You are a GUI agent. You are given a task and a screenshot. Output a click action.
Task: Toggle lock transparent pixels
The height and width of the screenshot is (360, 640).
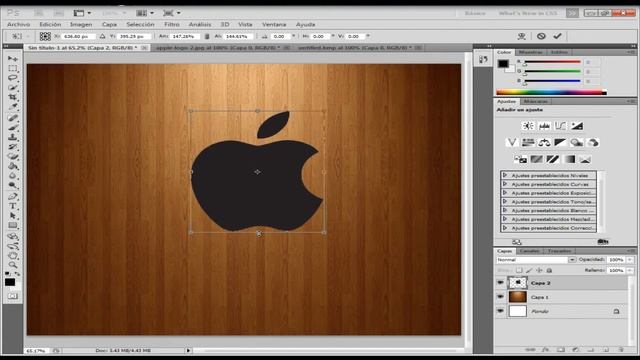519,270
